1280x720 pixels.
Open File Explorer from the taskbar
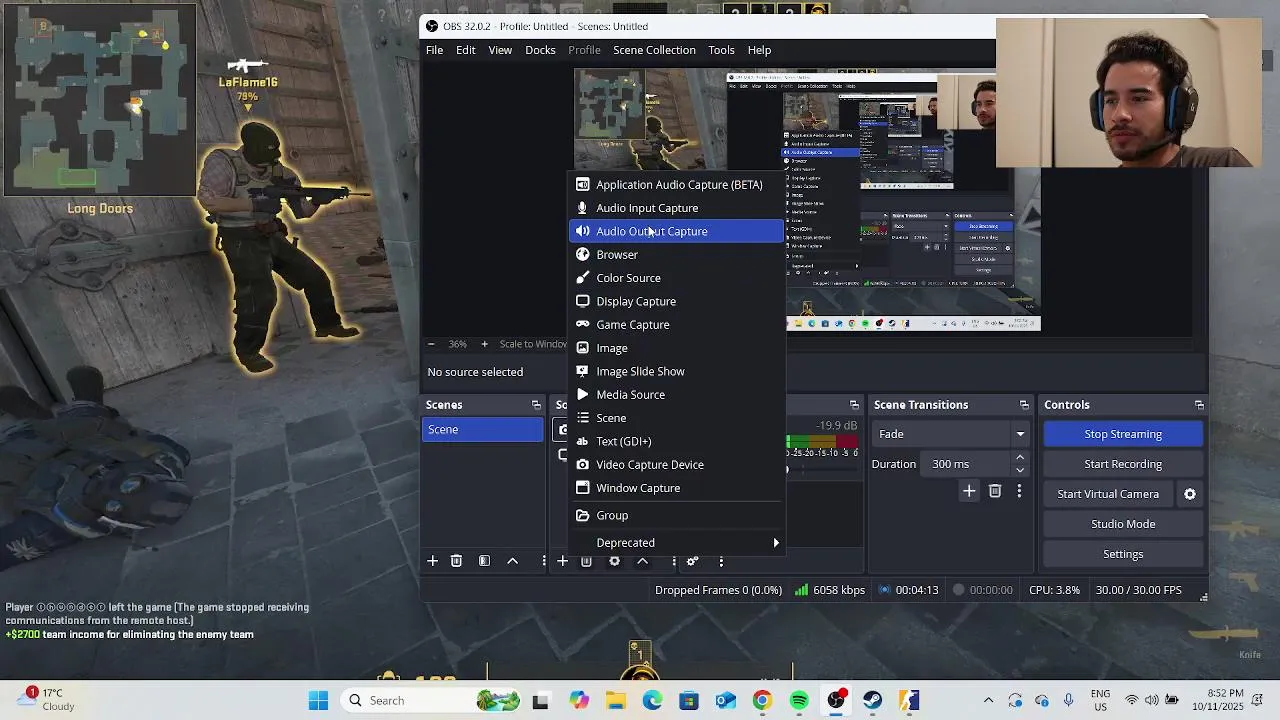click(x=615, y=700)
